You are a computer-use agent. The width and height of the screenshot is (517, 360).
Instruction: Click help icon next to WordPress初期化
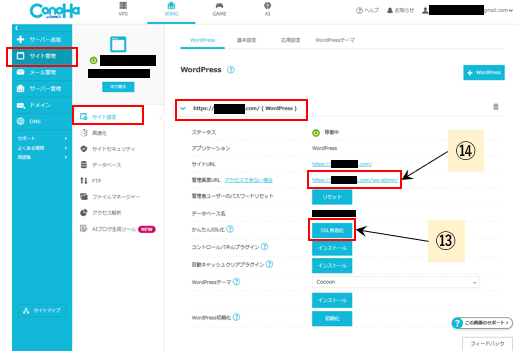coord(236,317)
